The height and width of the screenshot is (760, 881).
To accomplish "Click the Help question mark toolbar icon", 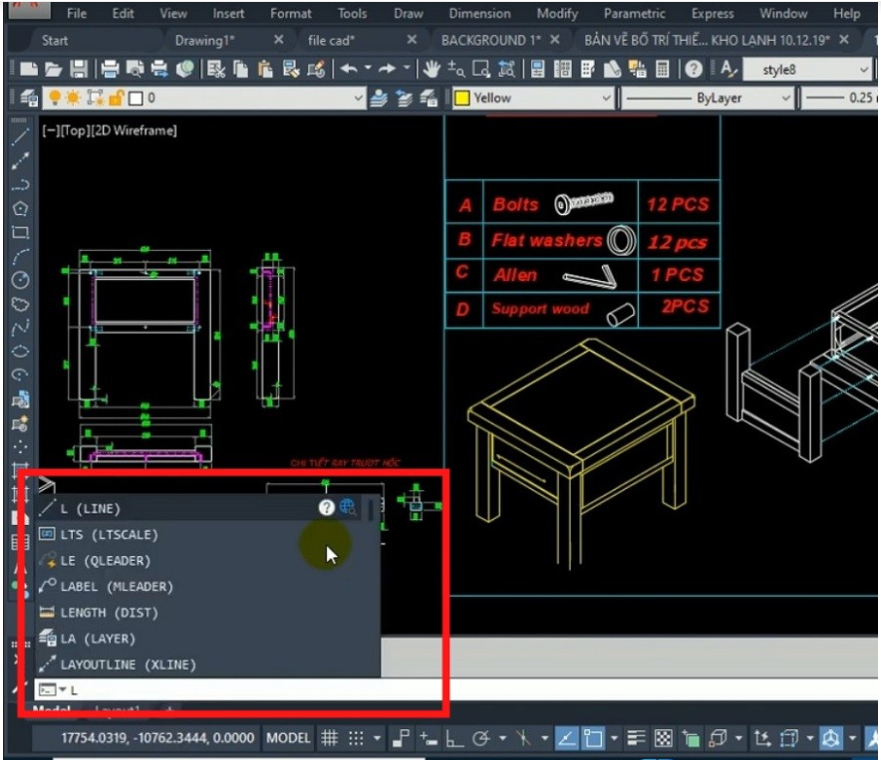I will click(693, 69).
